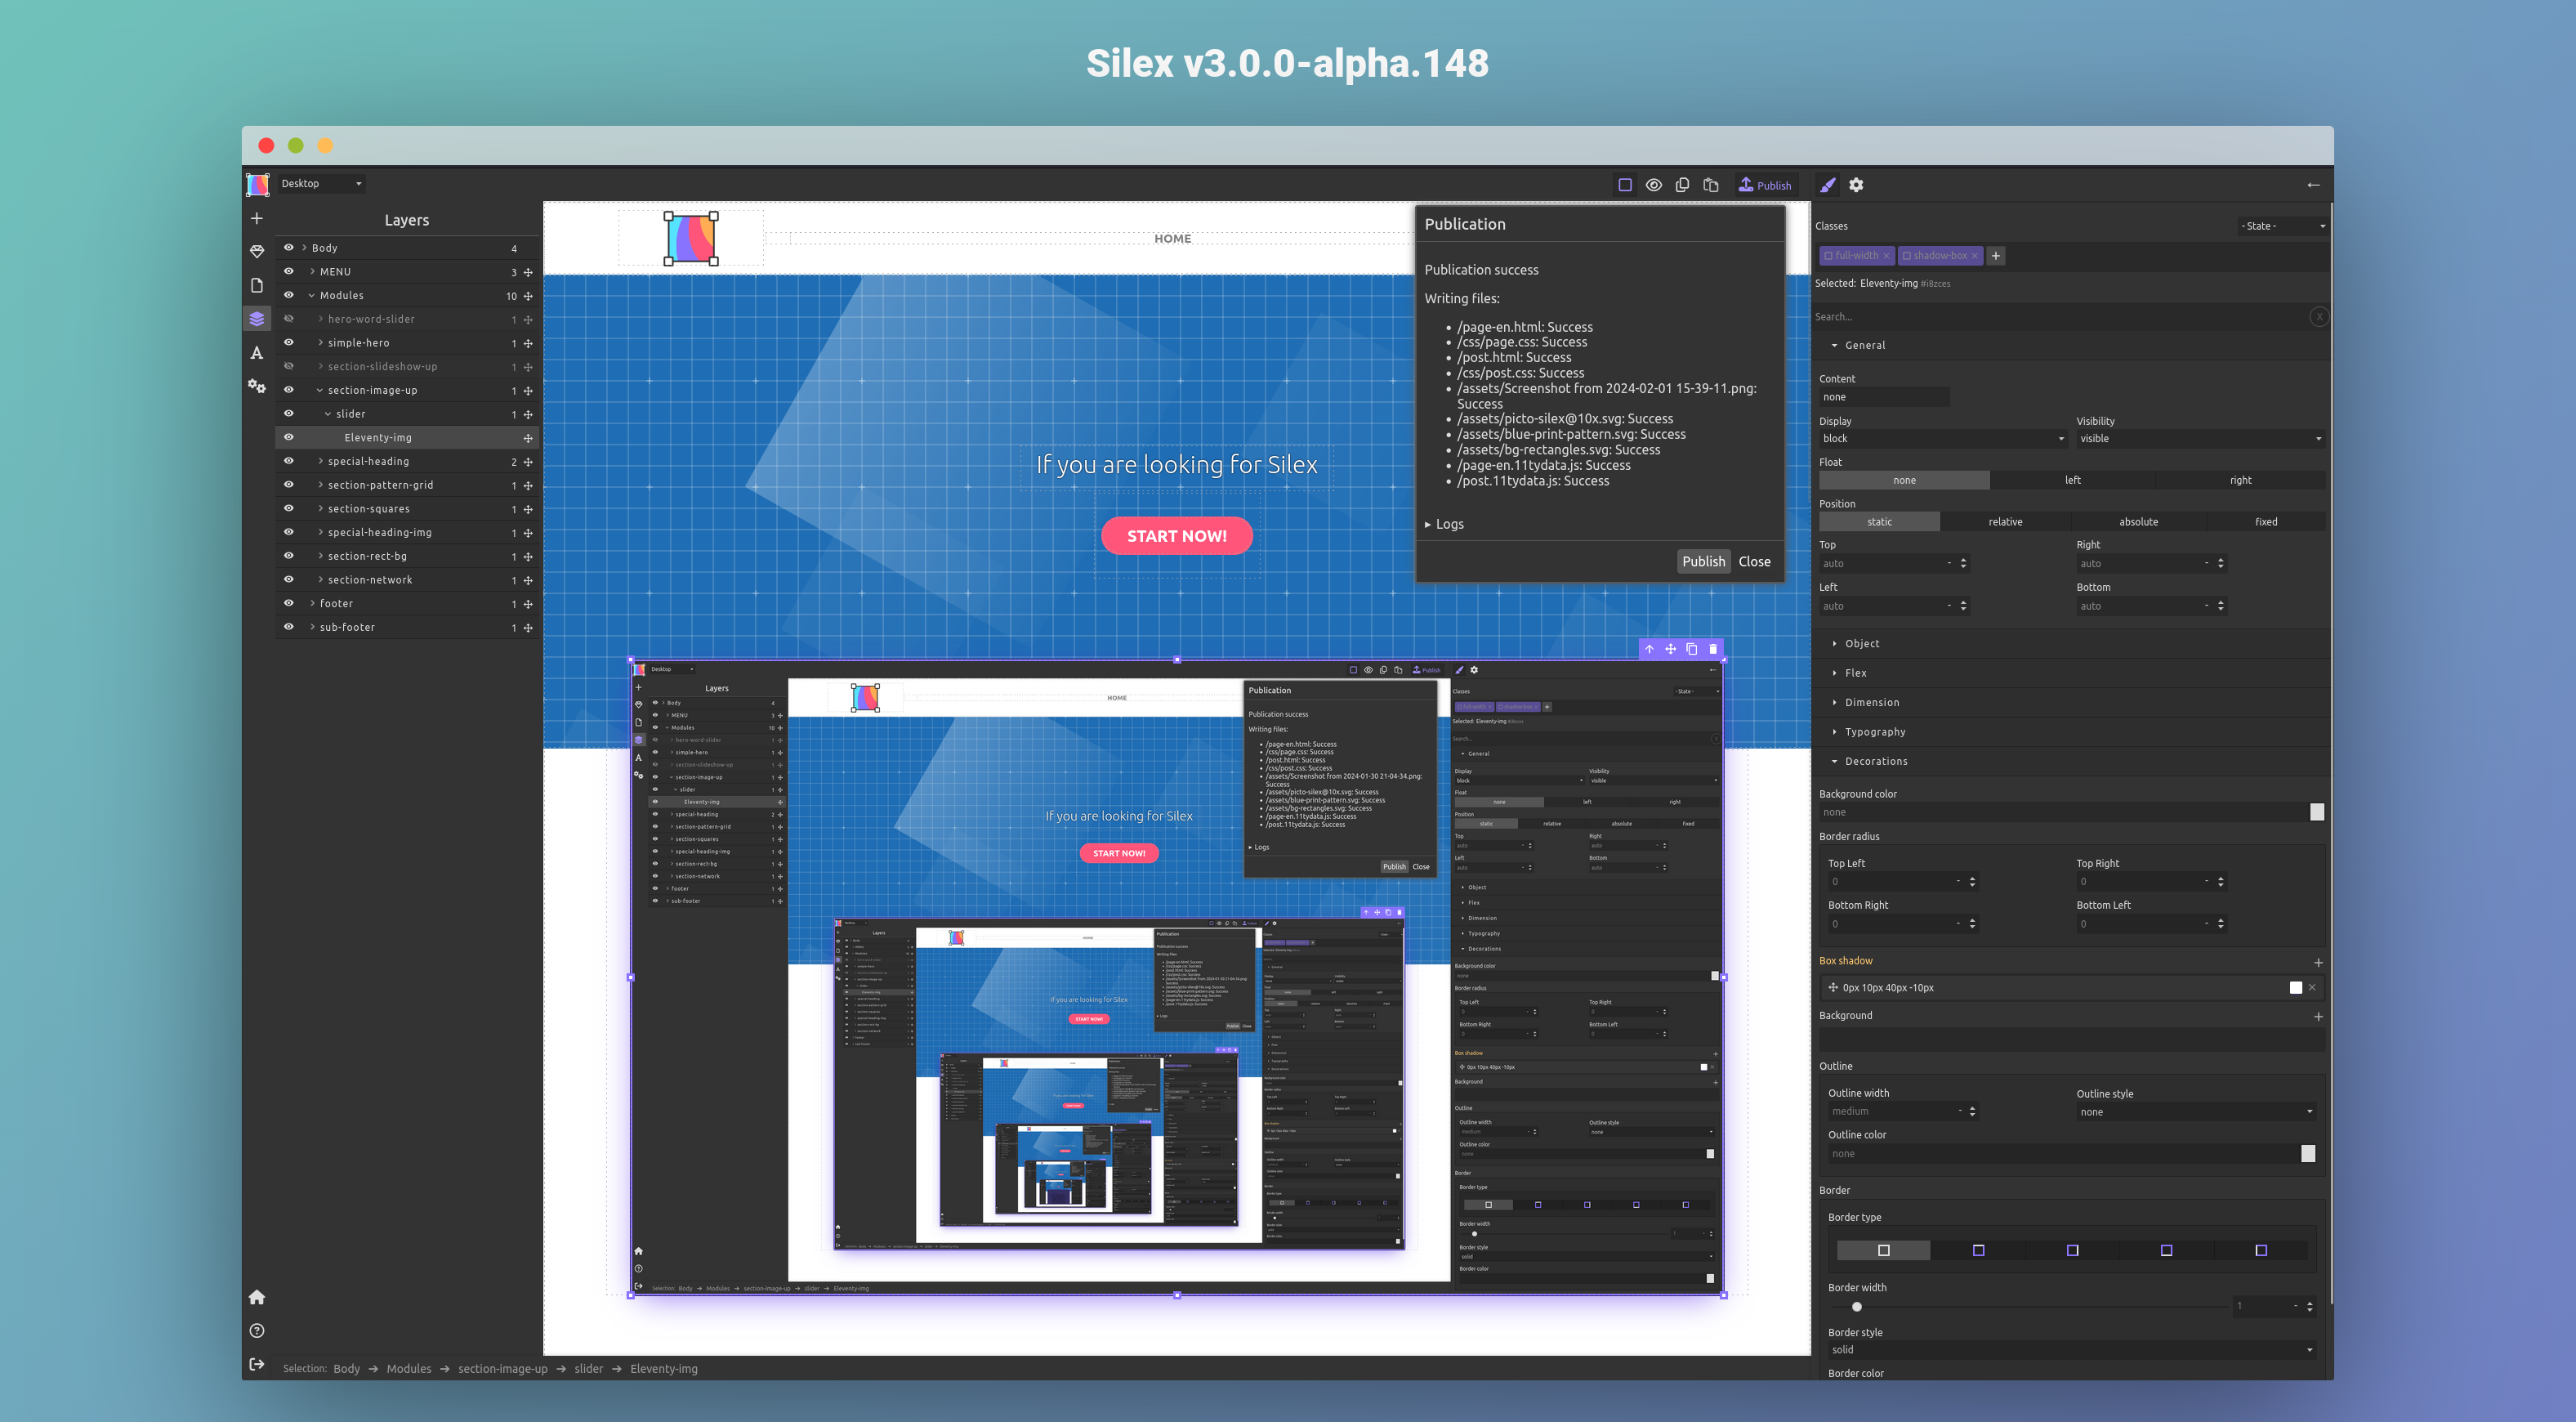
Task: Hide the Body layer with eye icon
Action: pyautogui.click(x=289, y=247)
